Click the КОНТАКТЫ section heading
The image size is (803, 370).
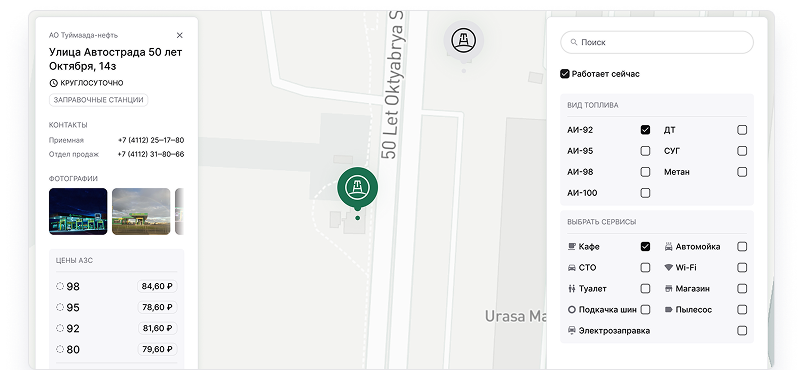(68, 125)
